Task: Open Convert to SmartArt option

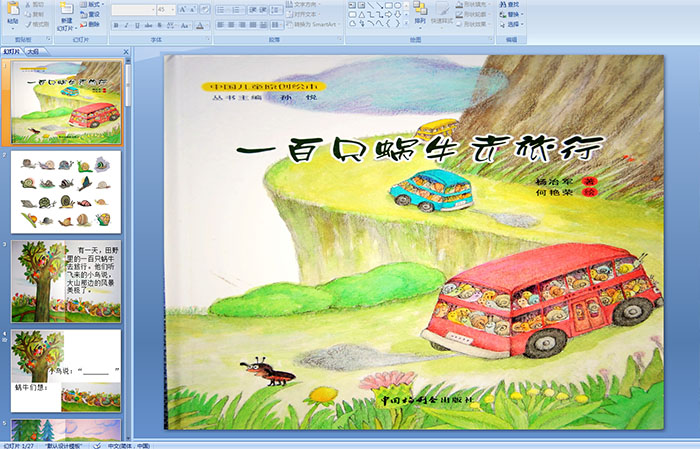Action: (x=312, y=24)
